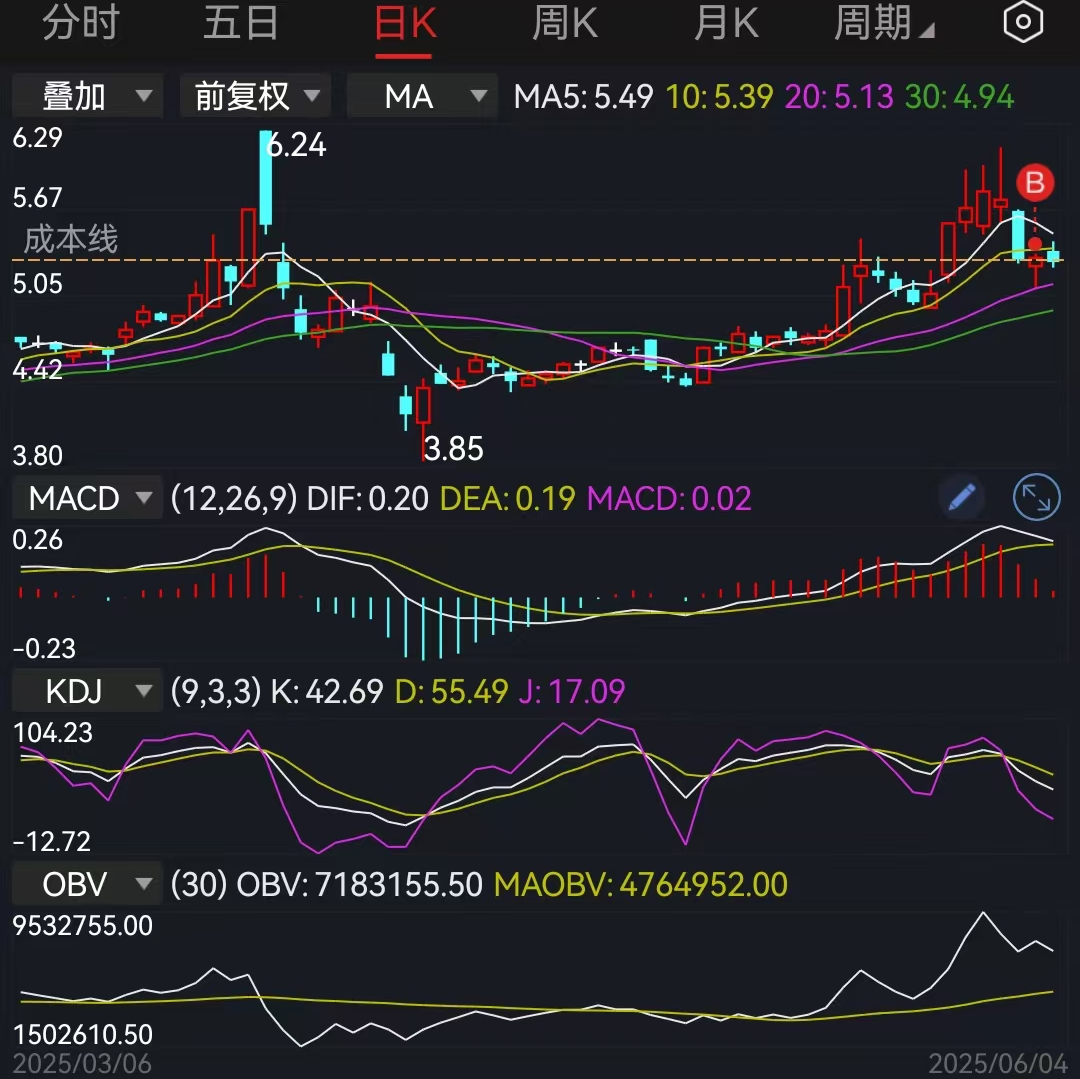1080x1079 pixels.
Task: Click the fullscreen expand icon
Action: click(x=1036, y=497)
